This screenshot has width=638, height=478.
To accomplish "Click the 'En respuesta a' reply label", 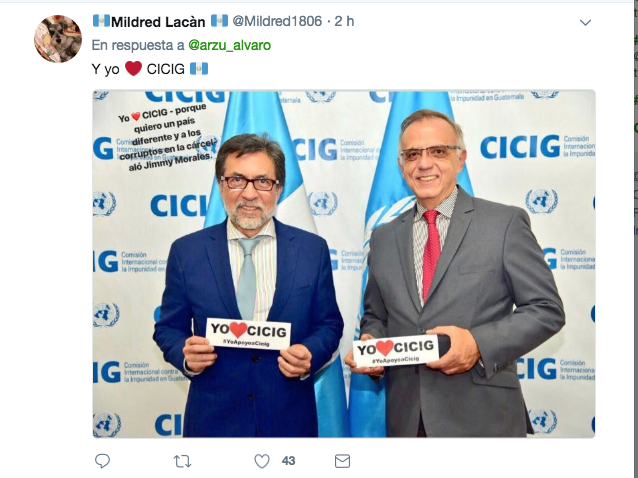I will click(x=138, y=45).
